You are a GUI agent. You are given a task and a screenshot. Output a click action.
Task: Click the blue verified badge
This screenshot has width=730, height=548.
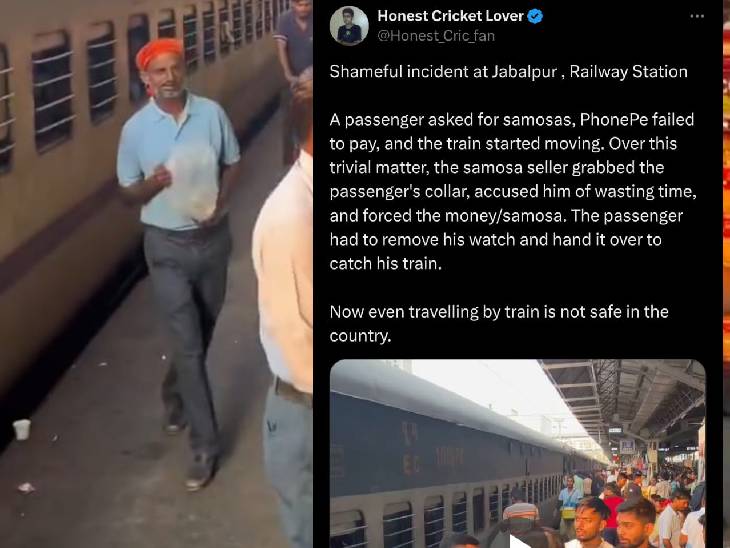point(535,16)
